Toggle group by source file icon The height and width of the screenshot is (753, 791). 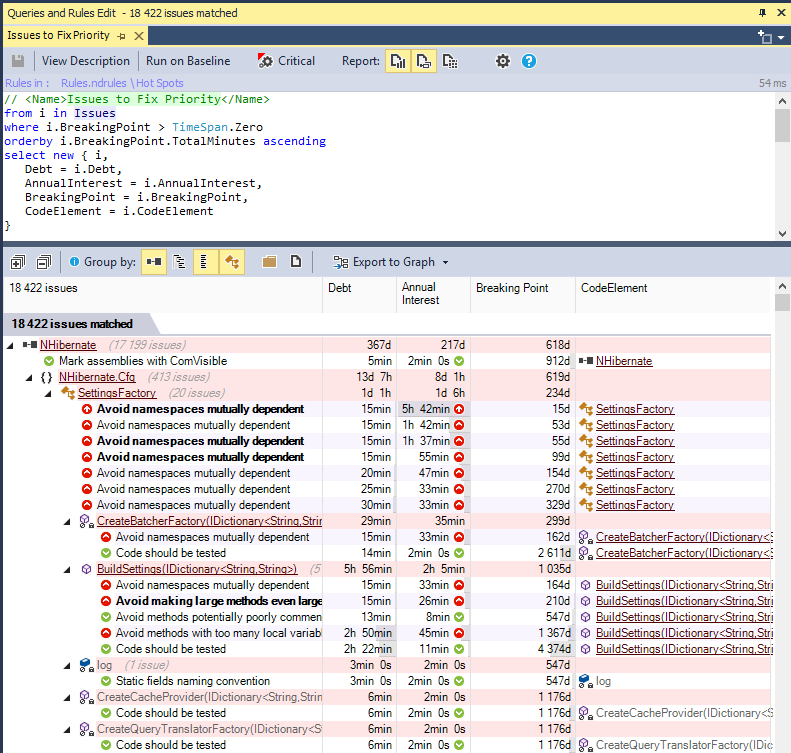tap(296, 262)
